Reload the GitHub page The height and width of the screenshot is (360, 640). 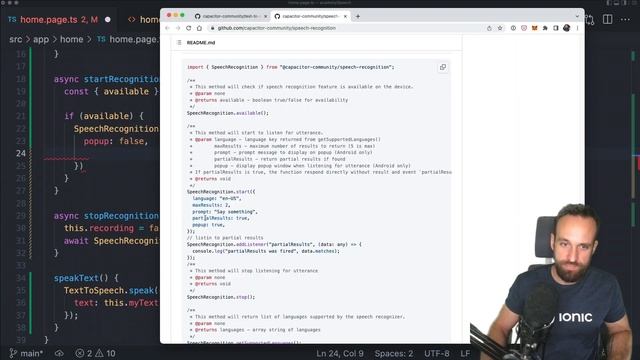tap(189, 28)
